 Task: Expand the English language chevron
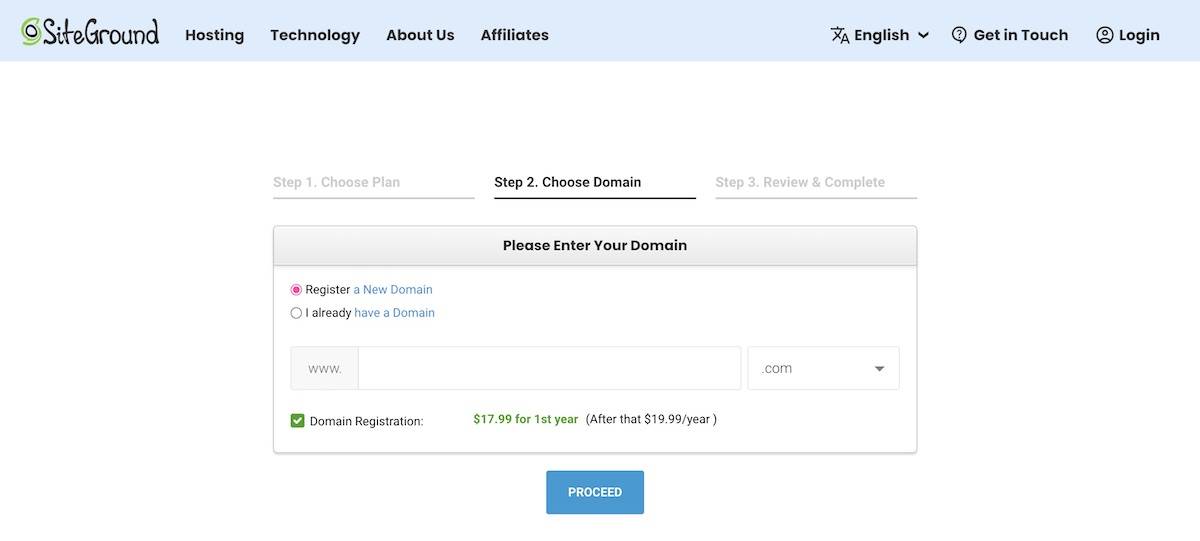923,35
